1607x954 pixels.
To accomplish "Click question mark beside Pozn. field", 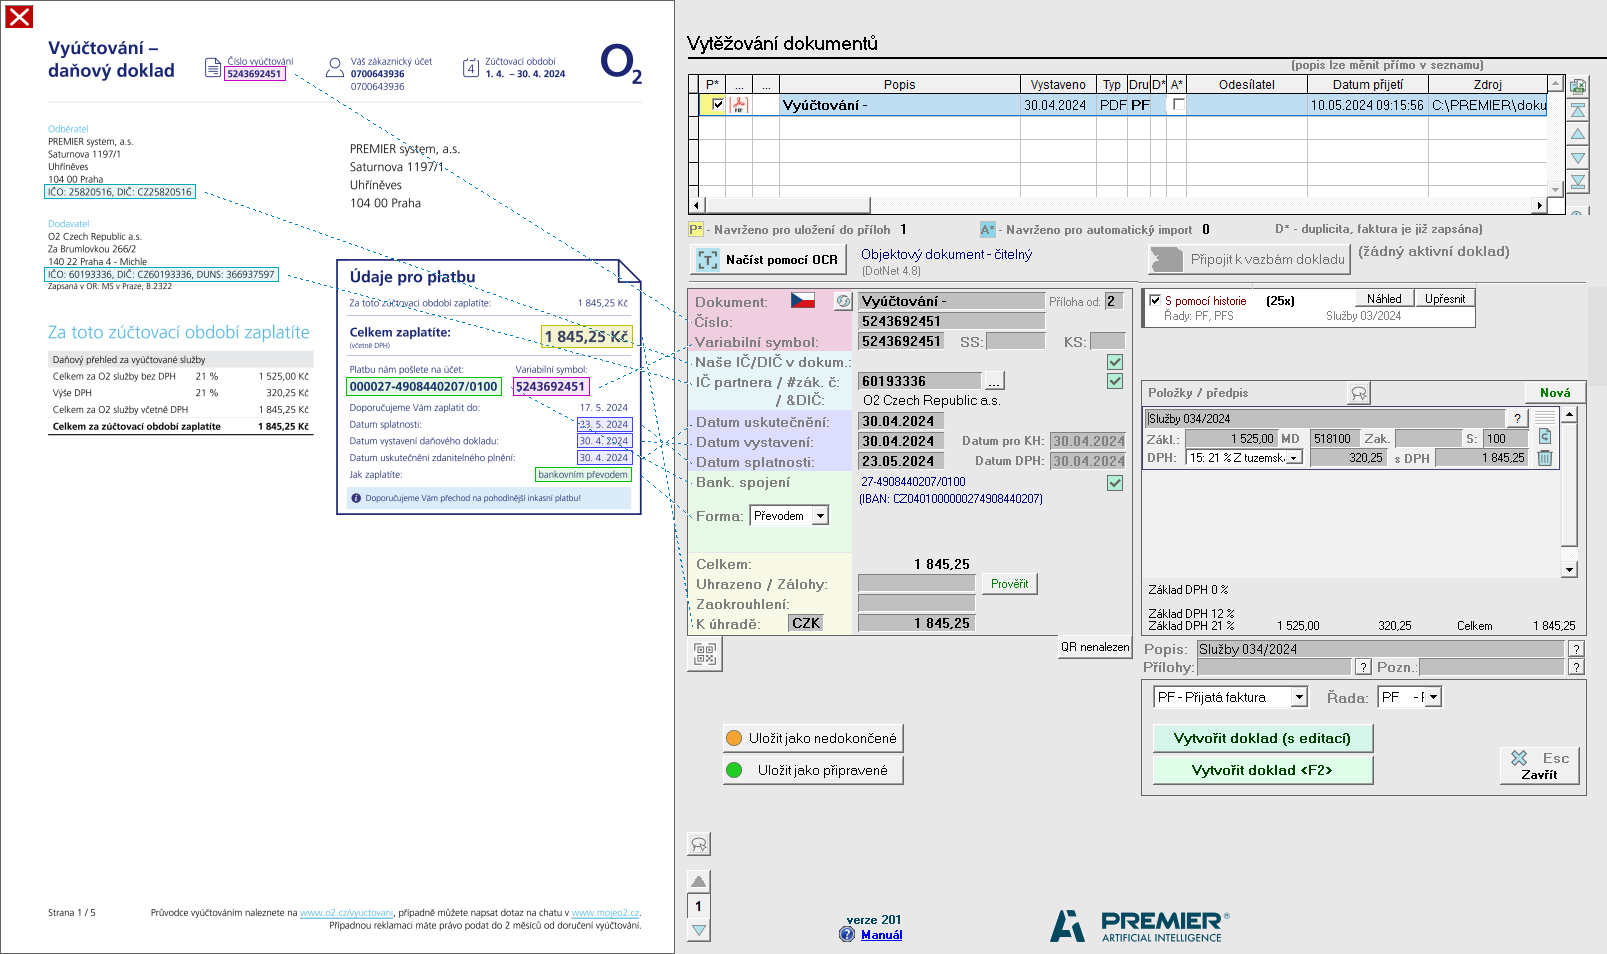I will (1576, 667).
